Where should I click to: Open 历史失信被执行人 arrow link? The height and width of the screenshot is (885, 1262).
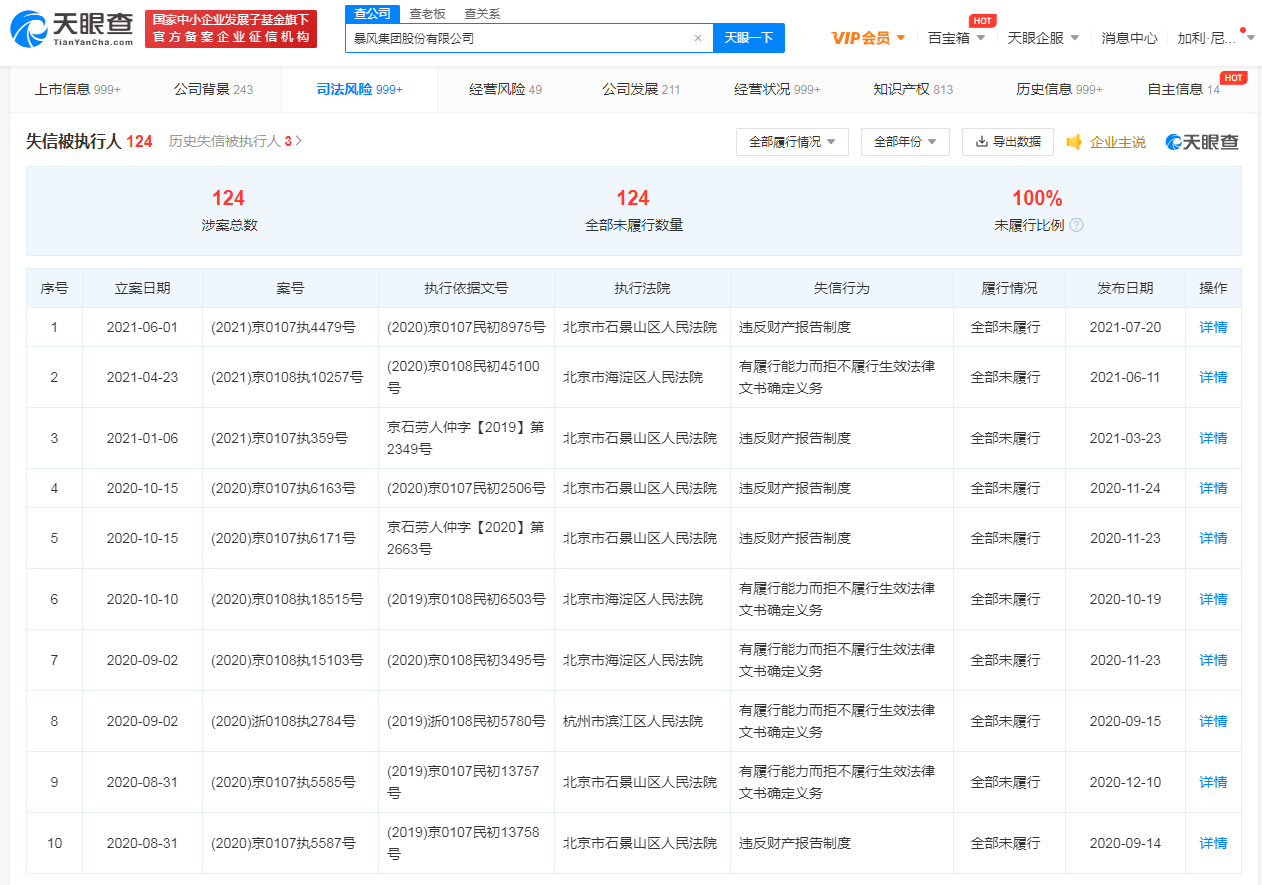(x=298, y=142)
